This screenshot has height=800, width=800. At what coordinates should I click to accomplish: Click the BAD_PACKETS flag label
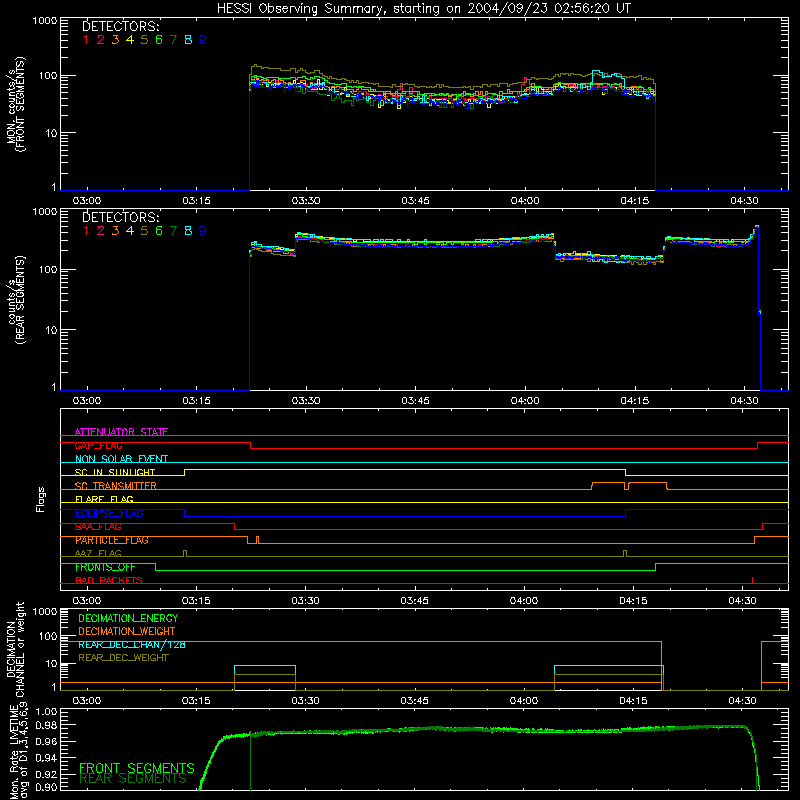point(109,580)
